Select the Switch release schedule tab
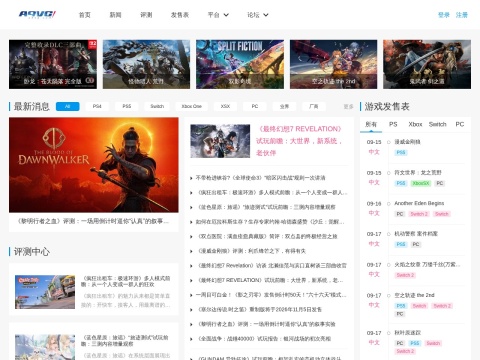 (x=437, y=124)
